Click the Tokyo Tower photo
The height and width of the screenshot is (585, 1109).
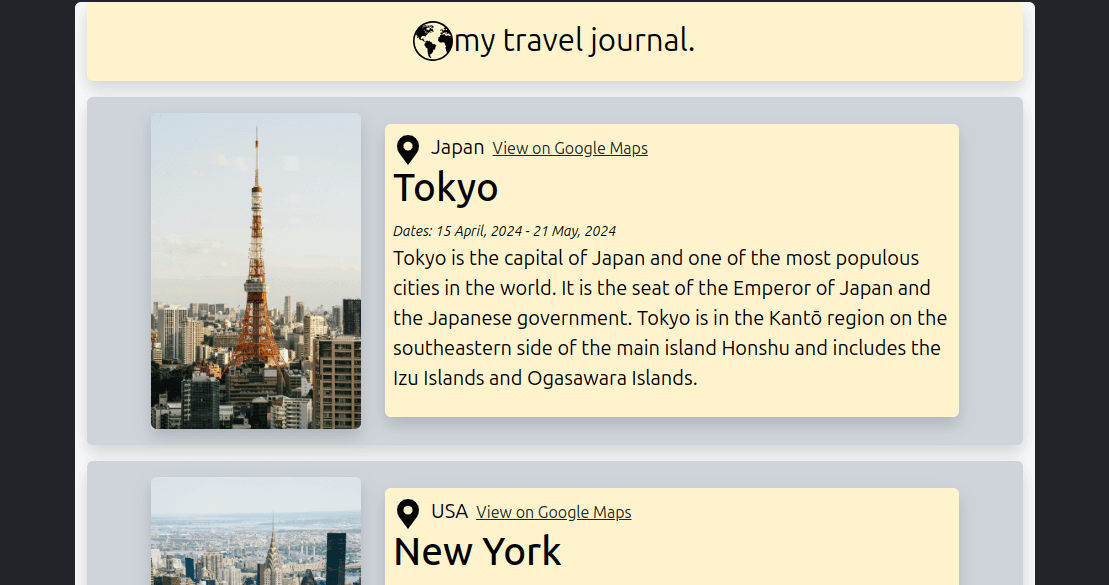256,271
